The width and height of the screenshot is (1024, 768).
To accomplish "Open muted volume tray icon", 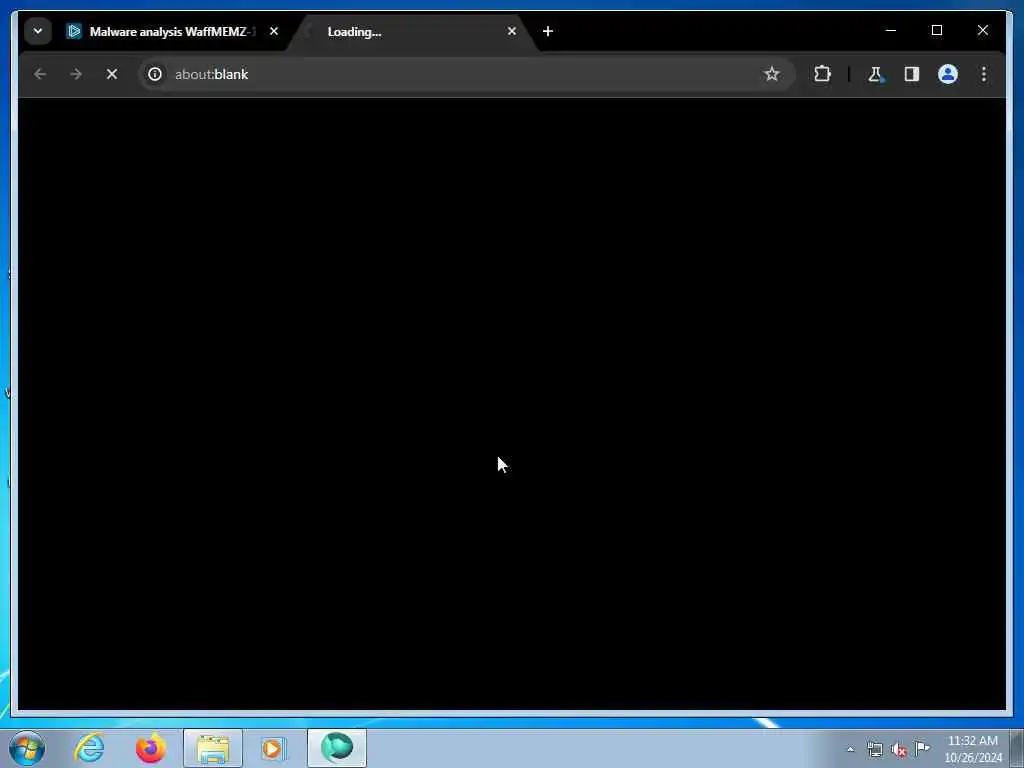I will coord(899,750).
